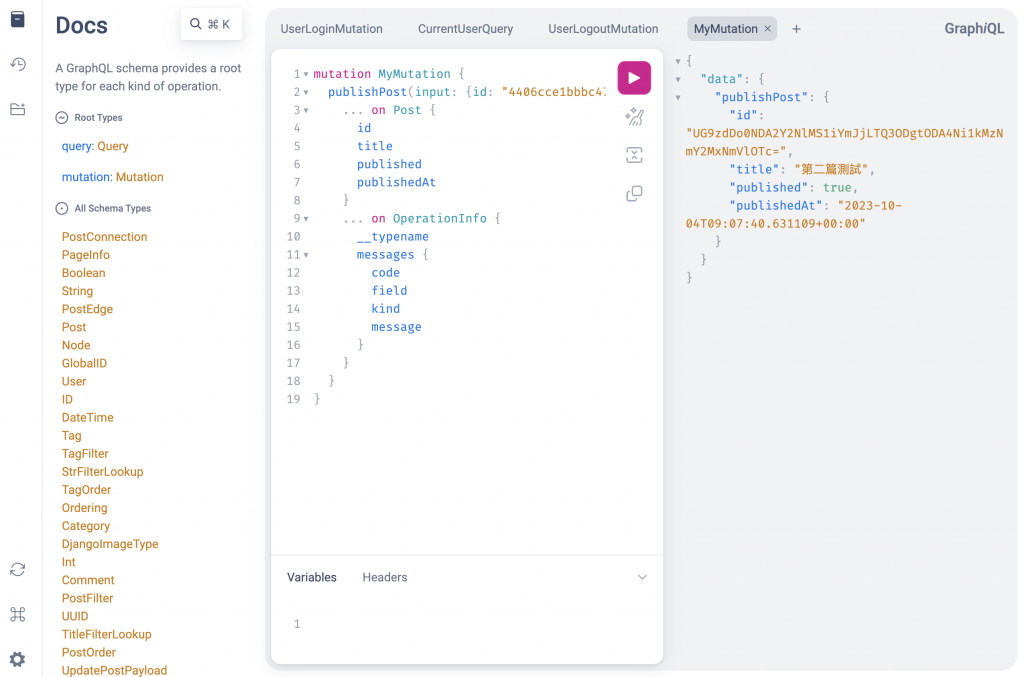This screenshot has height=677, width=1024.
Task: Open the Mutation root type link
Action: 139,177
